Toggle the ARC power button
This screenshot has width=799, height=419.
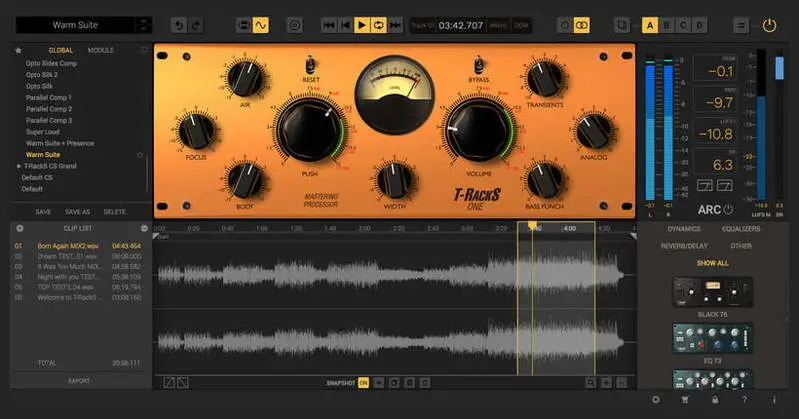728,209
